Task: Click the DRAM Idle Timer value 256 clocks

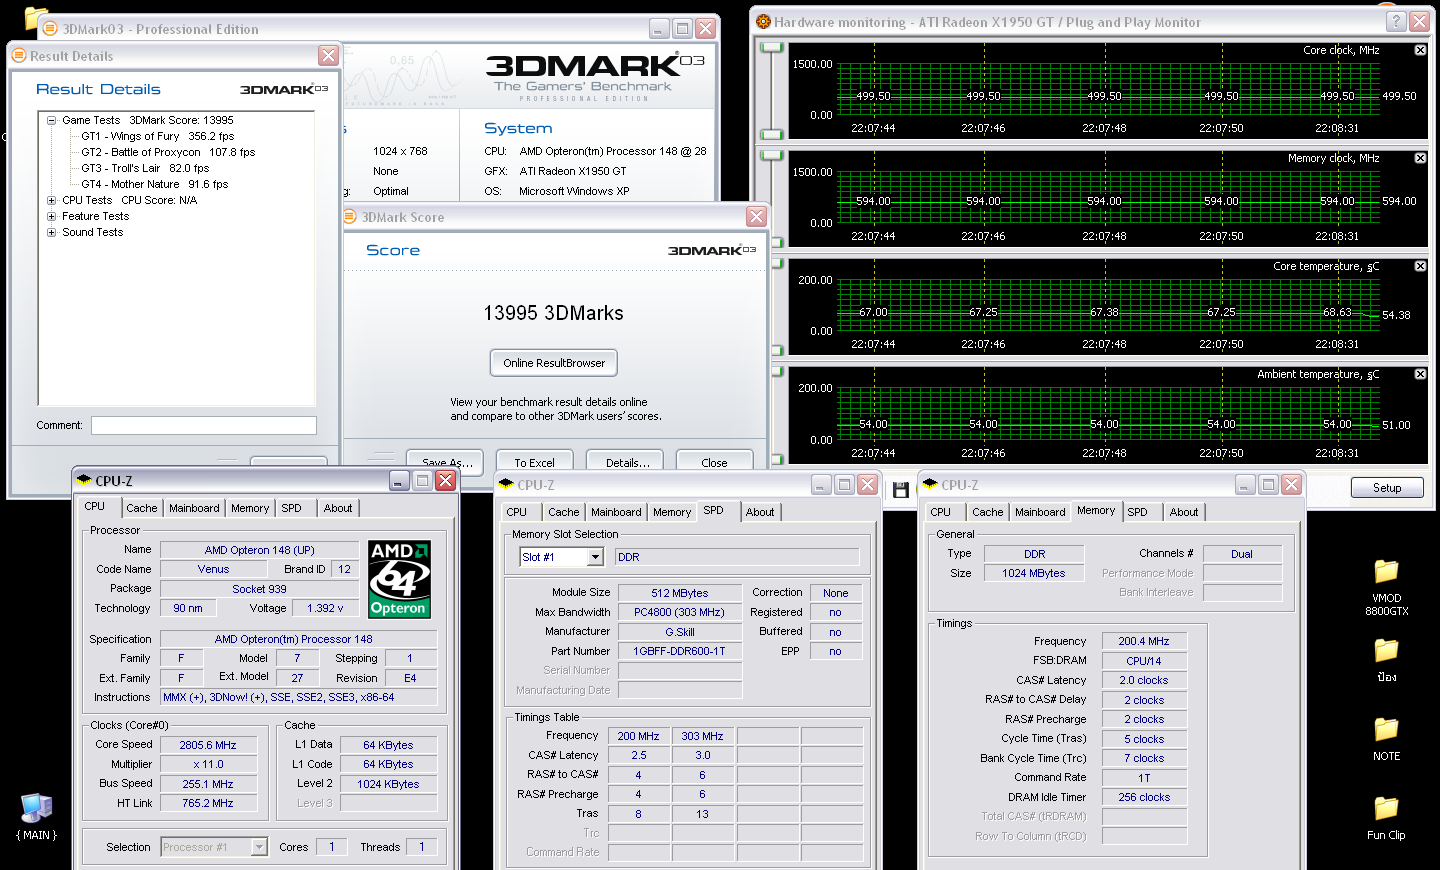Action: point(1144,797)
